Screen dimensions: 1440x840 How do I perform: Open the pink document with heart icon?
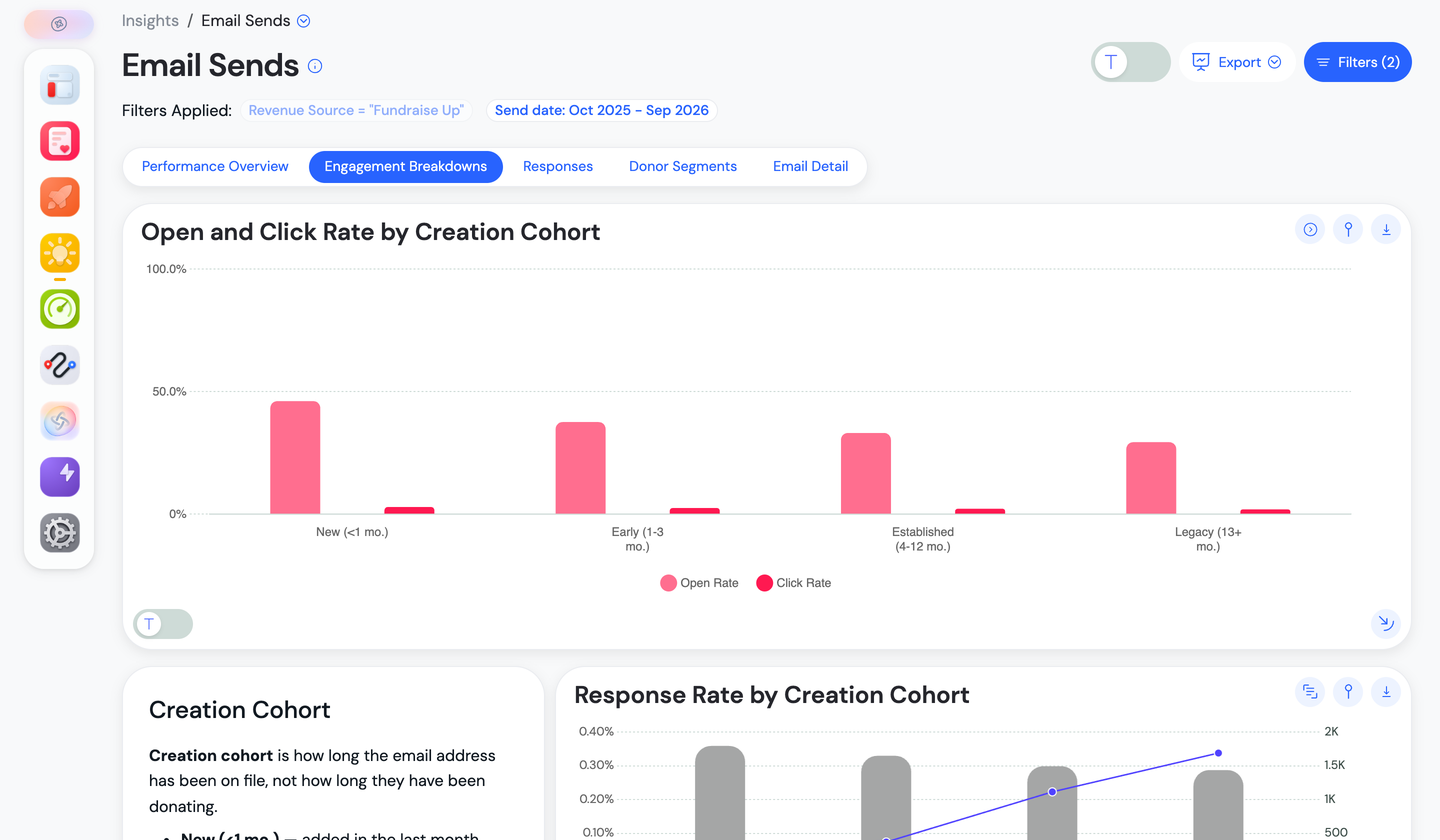[x=60, y=141]
